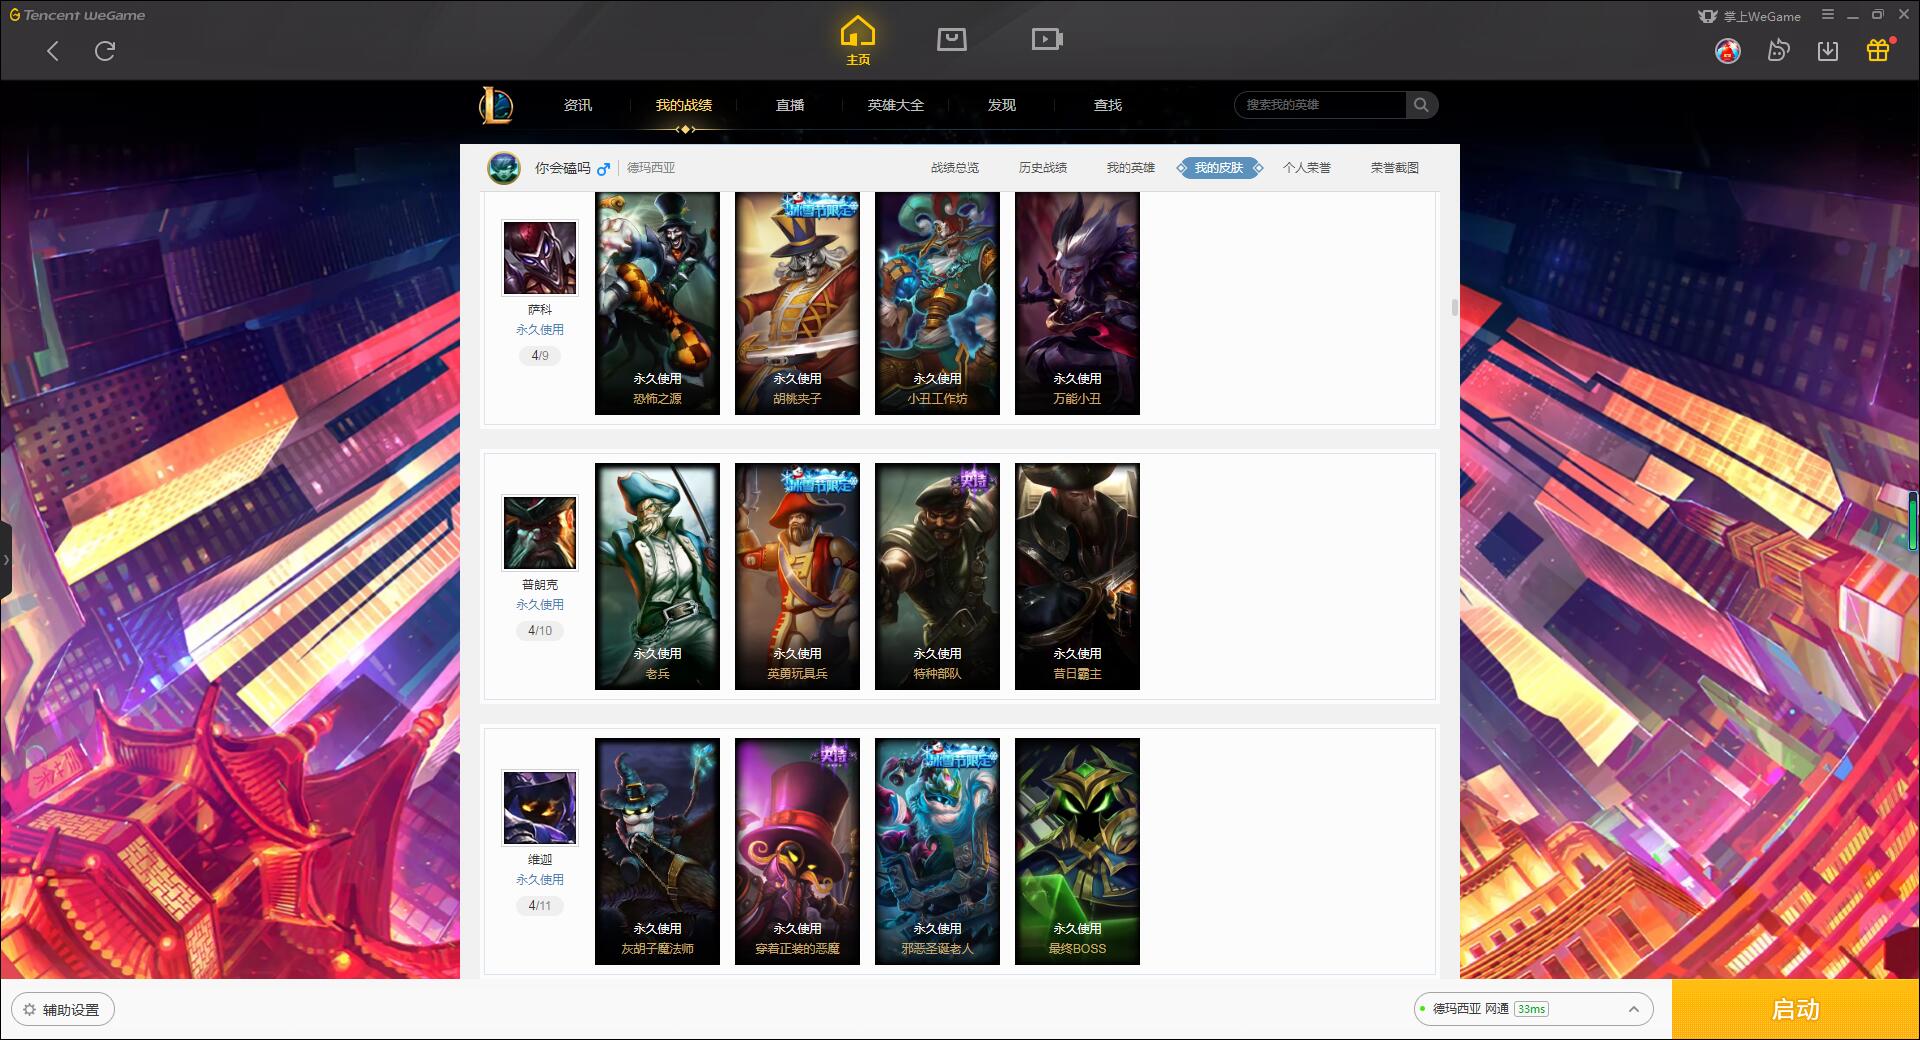Click the 搜索我的英雄 search field
This screenshot has width=1920, height=1040.
[1320, 105]
